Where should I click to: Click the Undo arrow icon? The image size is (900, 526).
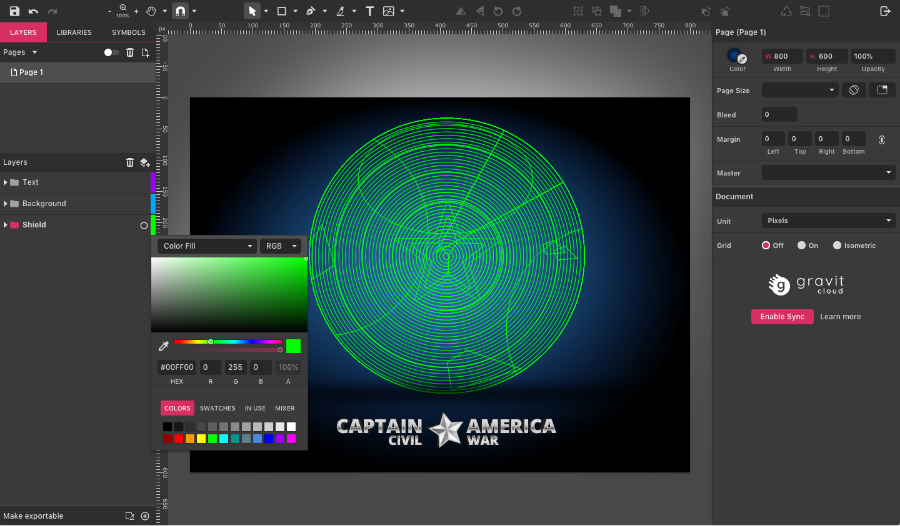tap(33, 11)
